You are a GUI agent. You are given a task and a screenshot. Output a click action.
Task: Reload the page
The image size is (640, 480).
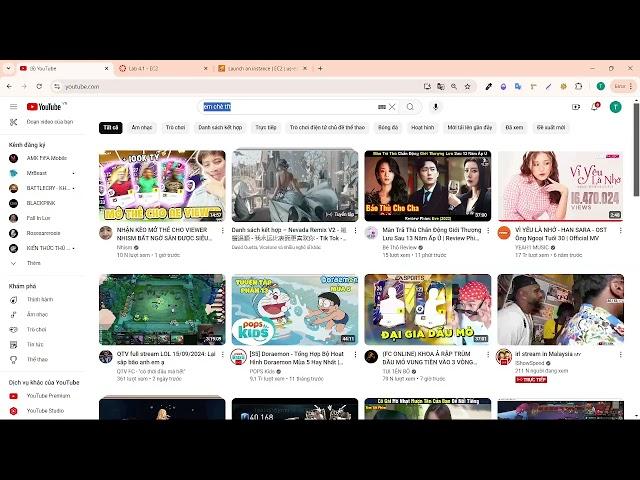click(39, 87)
